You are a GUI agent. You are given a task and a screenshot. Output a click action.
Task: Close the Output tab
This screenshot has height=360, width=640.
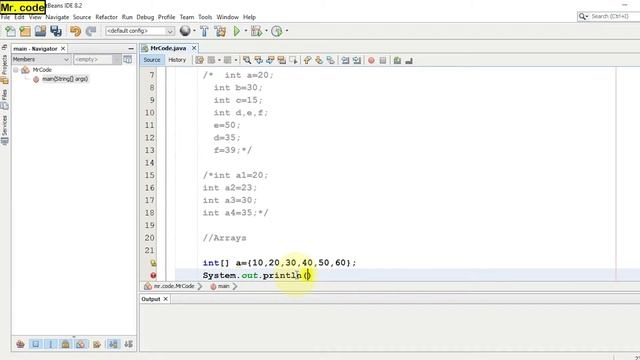click(166, 299)
